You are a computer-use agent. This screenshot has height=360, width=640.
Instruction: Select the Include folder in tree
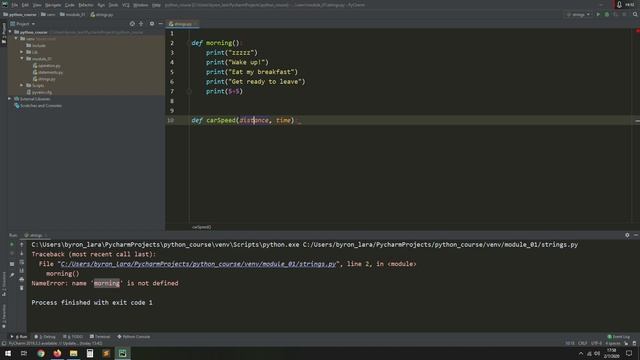pyautogui.click(x=36, y=45)
